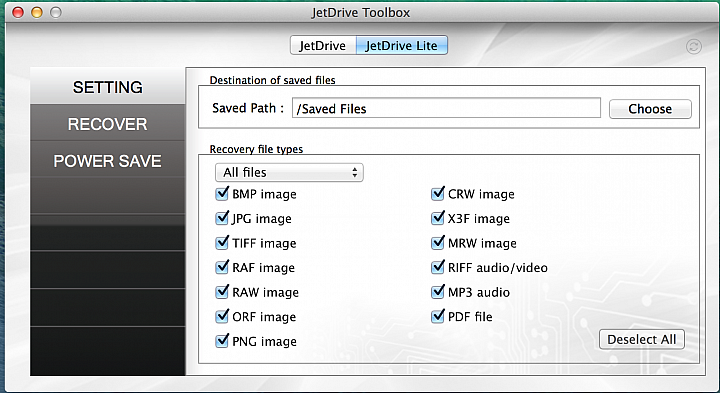Toggle CRW image checkbox
Screen dimensions: 720x393
[438, 194]
